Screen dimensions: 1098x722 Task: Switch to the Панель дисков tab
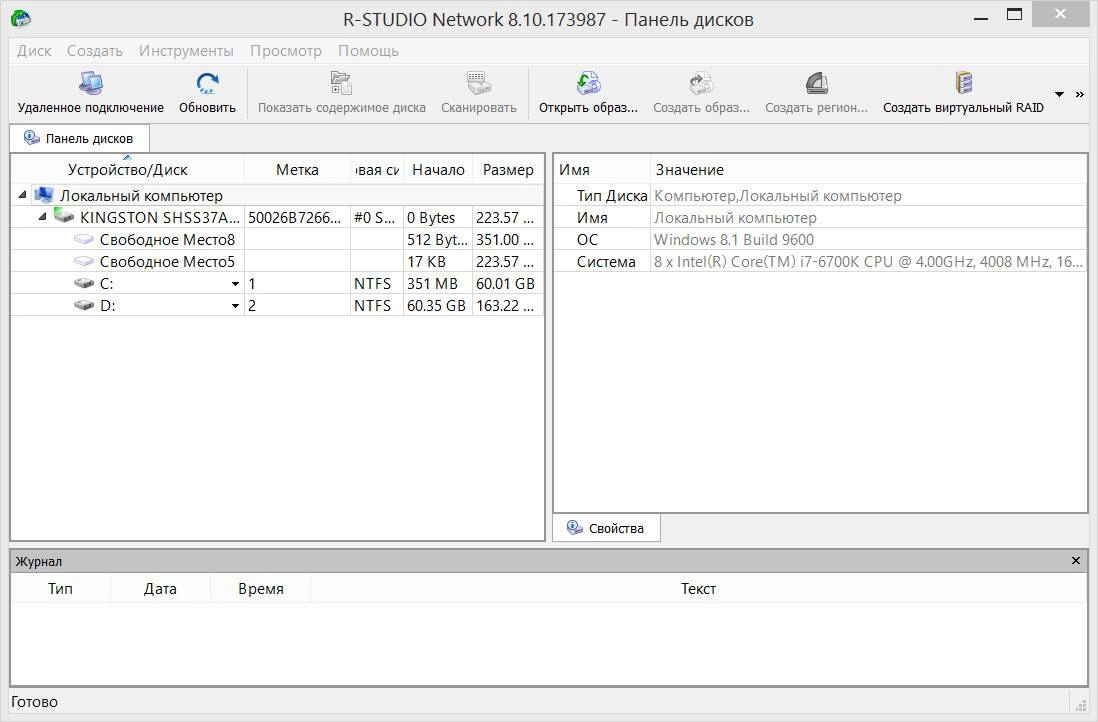point(79,138)
